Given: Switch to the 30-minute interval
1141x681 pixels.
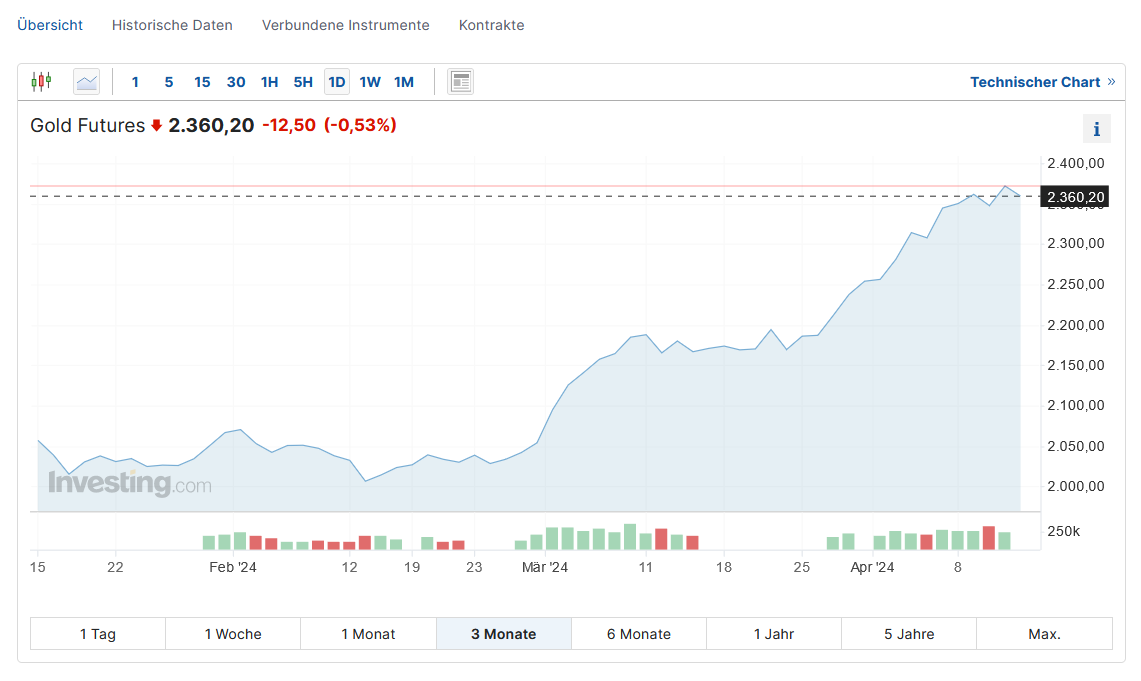Looking at the screenshot, I should [236, 82].
